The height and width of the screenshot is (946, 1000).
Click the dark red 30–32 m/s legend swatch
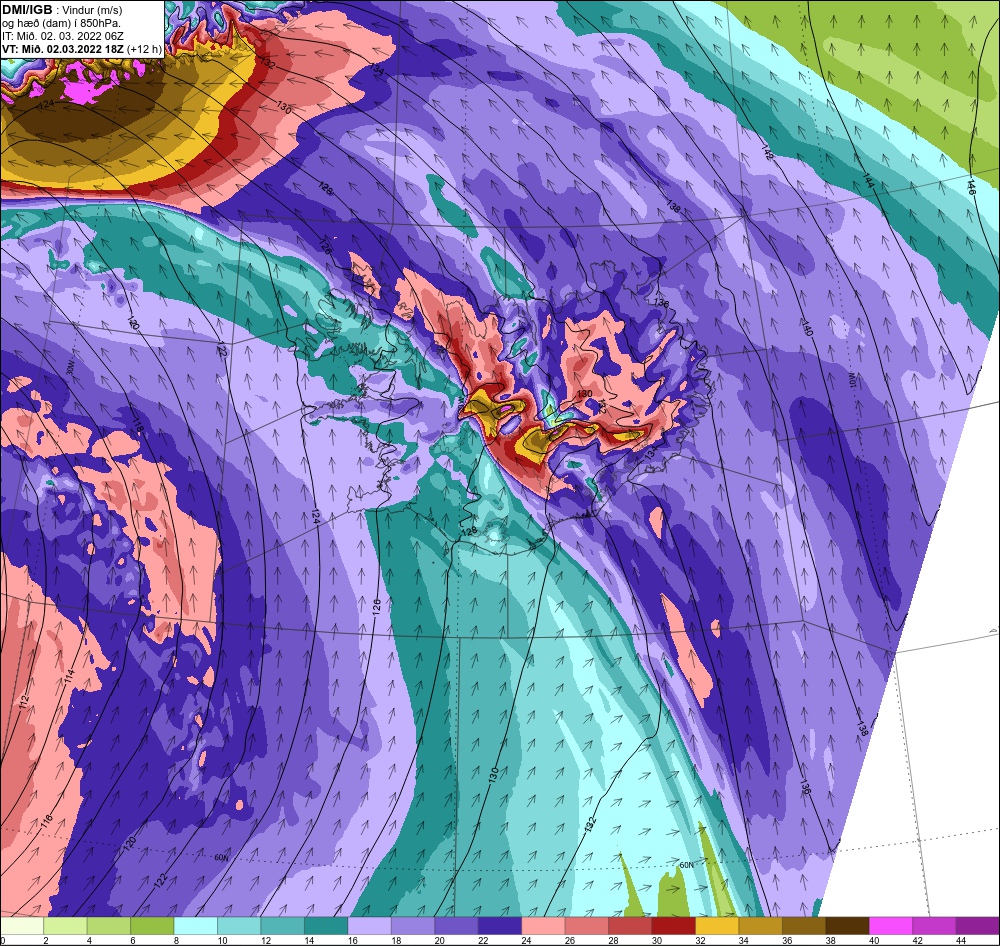click(x=673, y=926)
